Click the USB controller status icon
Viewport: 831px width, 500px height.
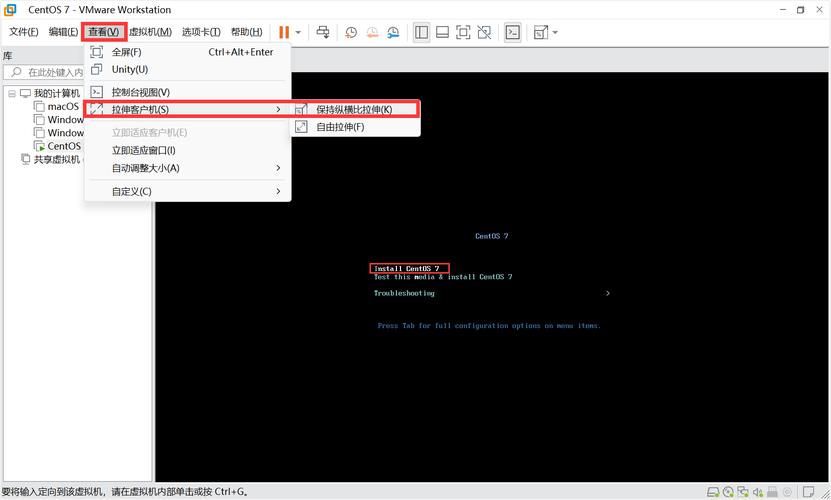[x=772, y=492]
